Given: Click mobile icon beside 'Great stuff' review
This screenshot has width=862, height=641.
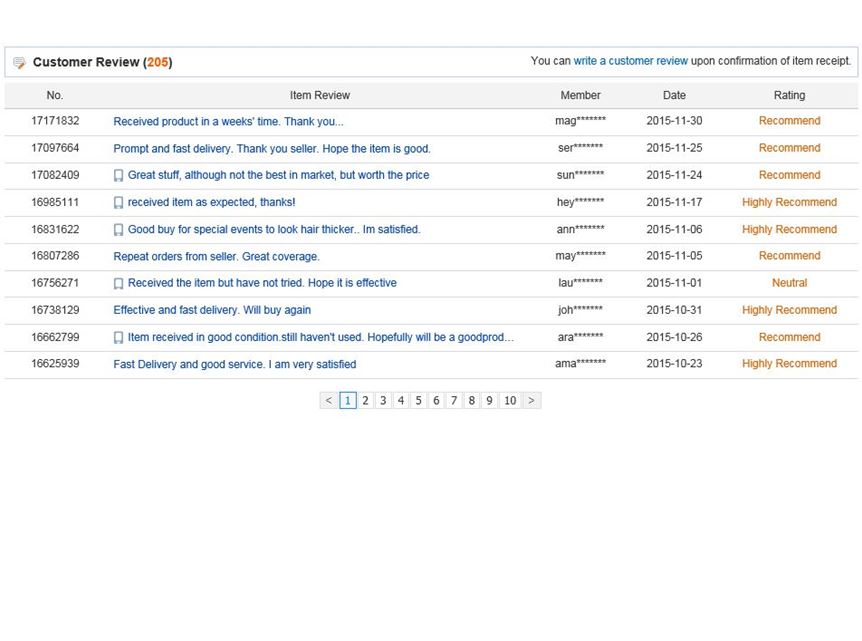Looking at the screenshot, I should (119, 176).
